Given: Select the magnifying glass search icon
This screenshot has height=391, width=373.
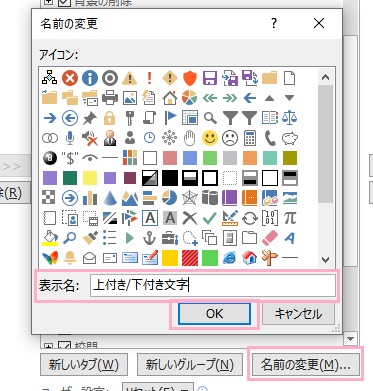Looking at the screenshot, I should point(210,118).
